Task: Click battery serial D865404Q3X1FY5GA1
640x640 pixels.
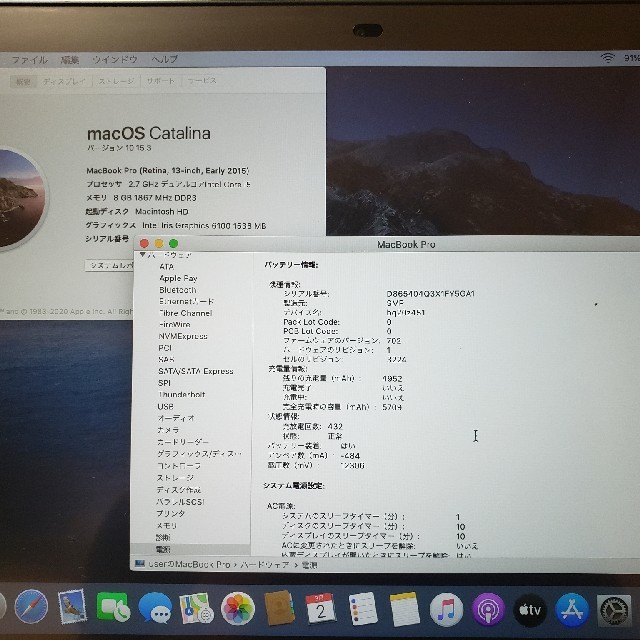Action: (430, 293)
